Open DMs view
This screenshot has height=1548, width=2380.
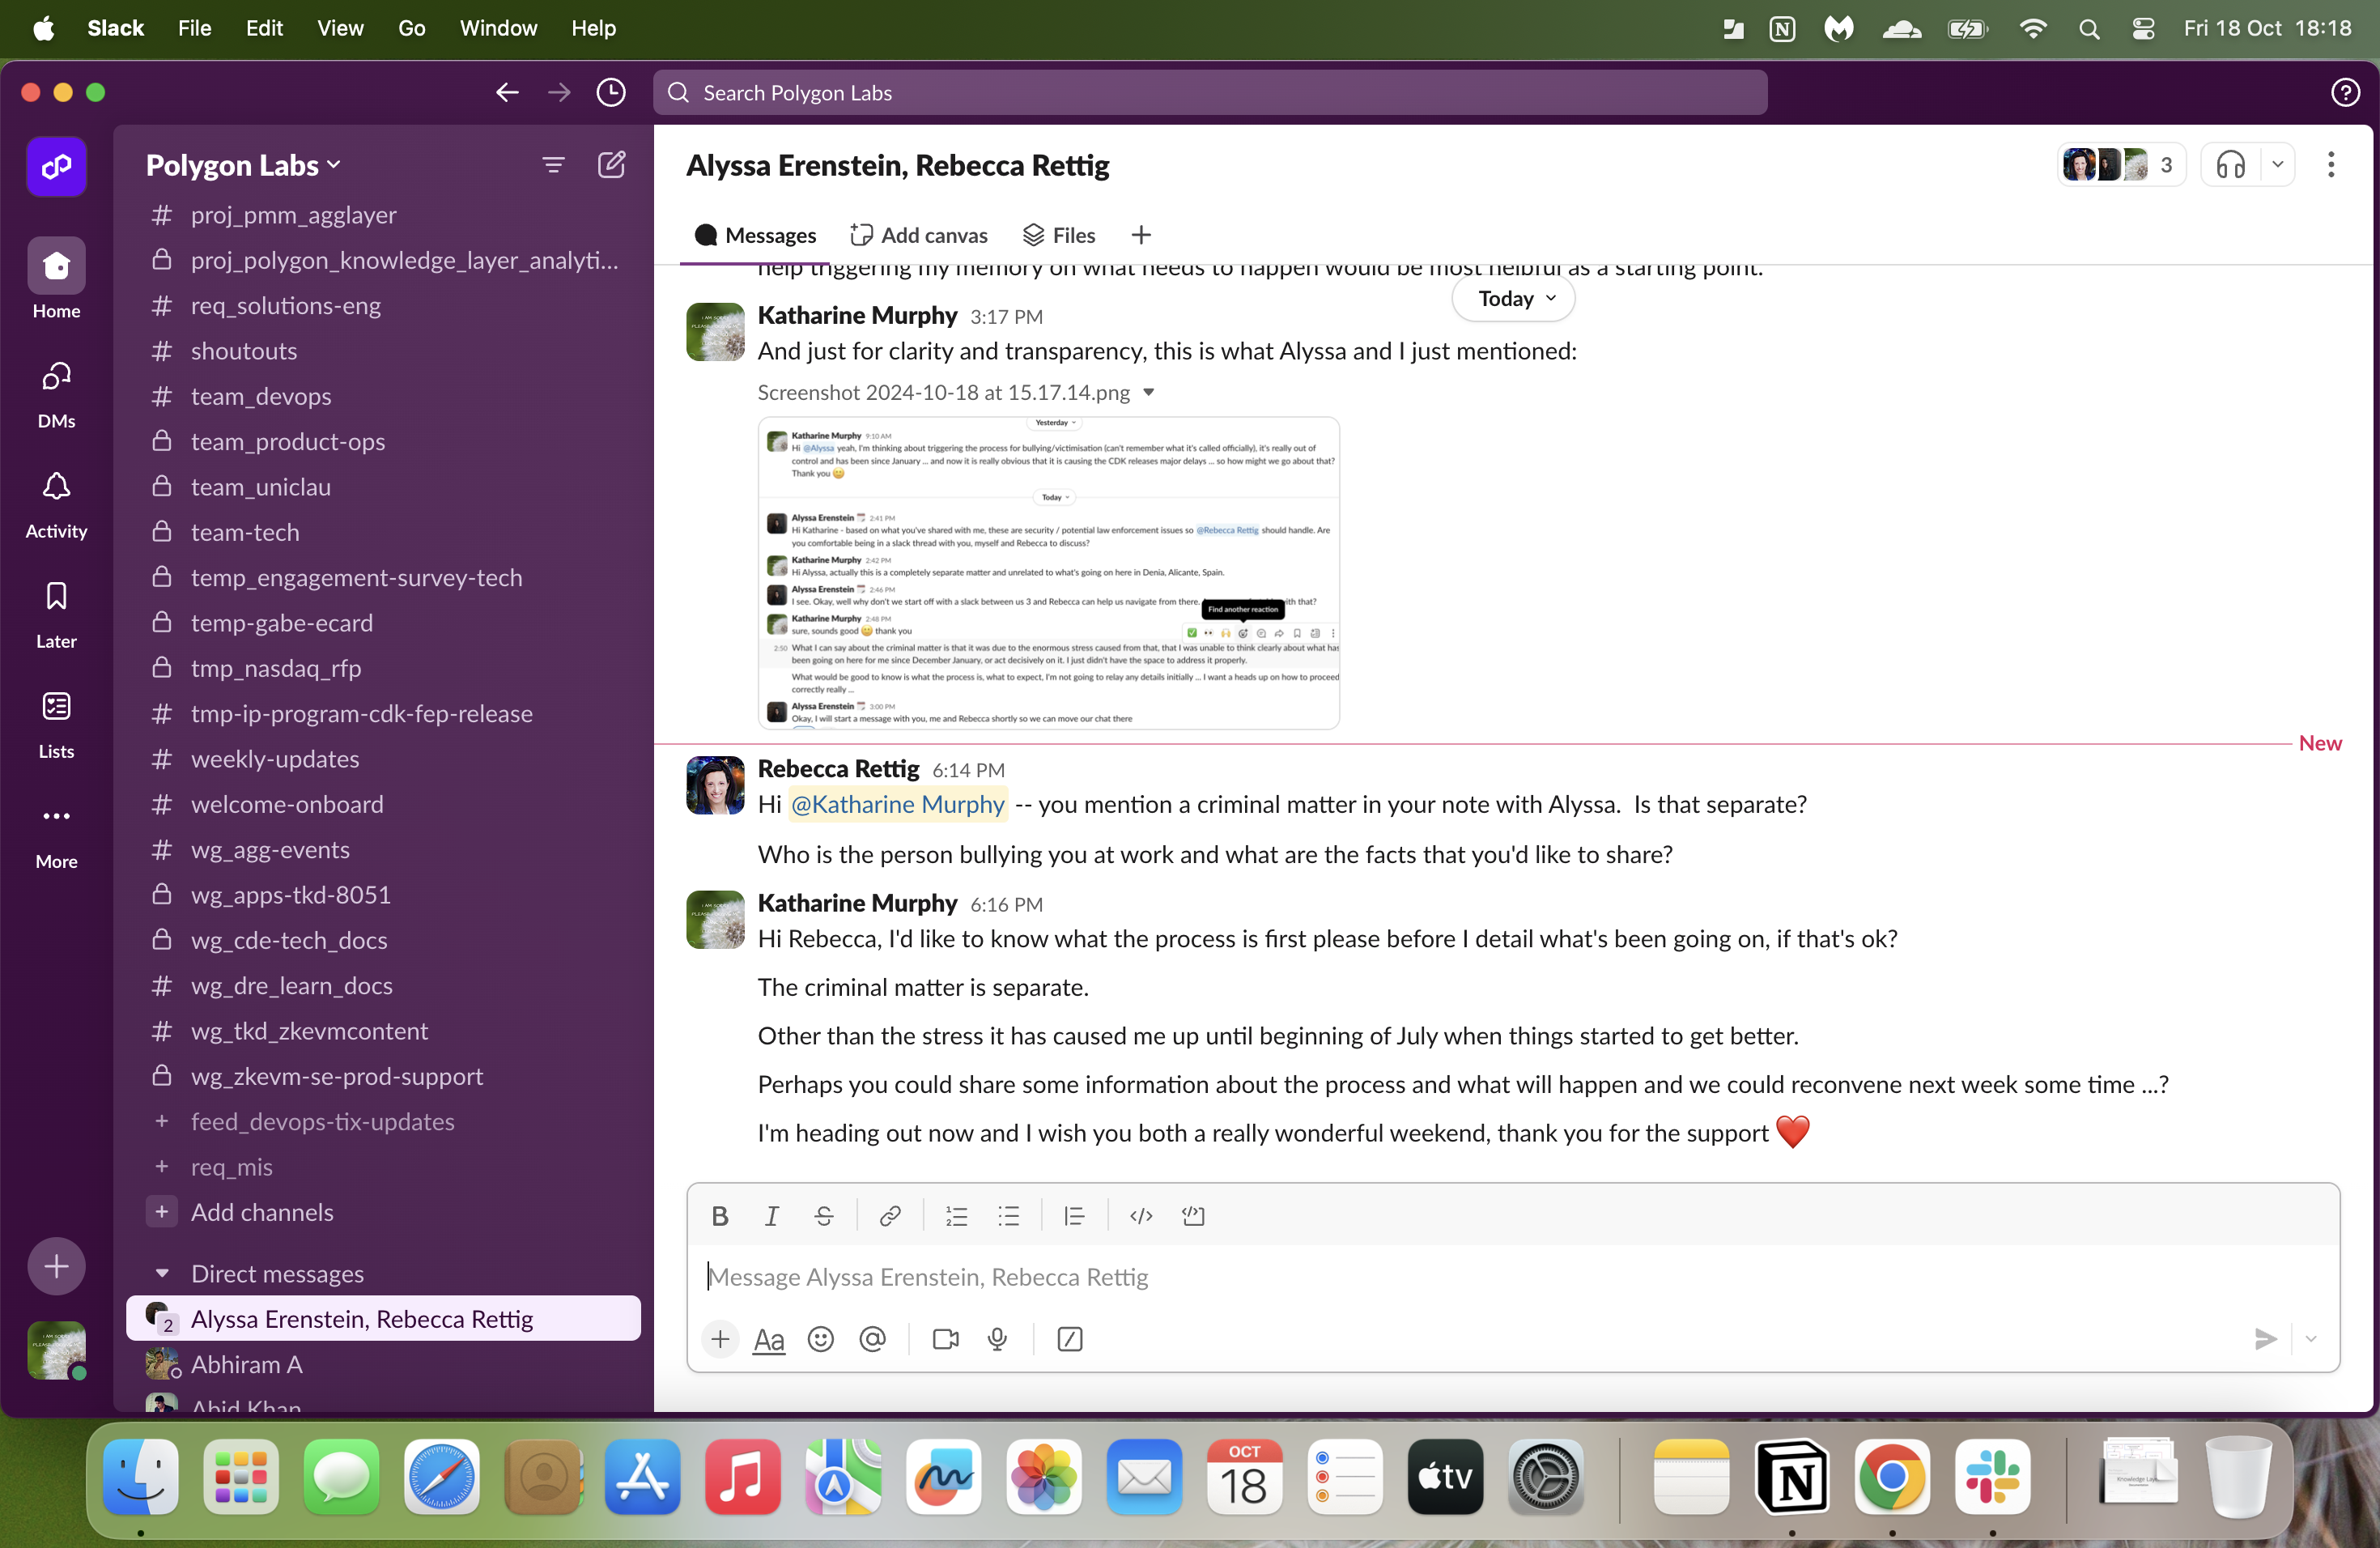[x=56, y=394]
